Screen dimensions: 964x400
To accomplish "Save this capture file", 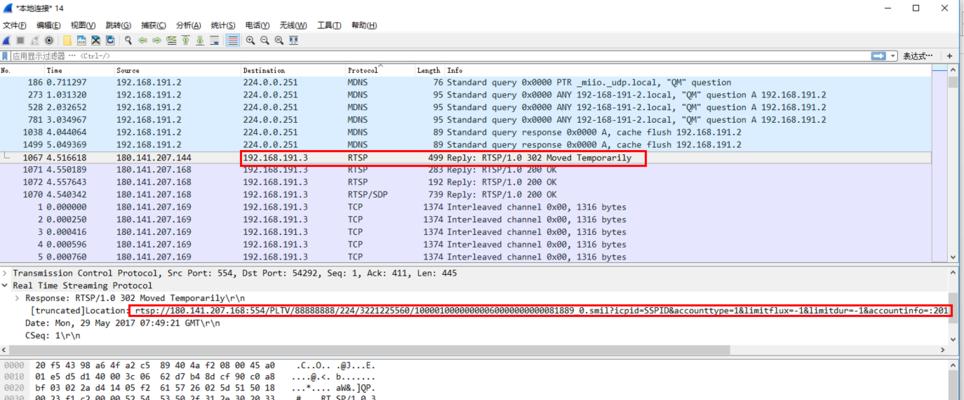I will pyautogui.click(x=81, y=41).
